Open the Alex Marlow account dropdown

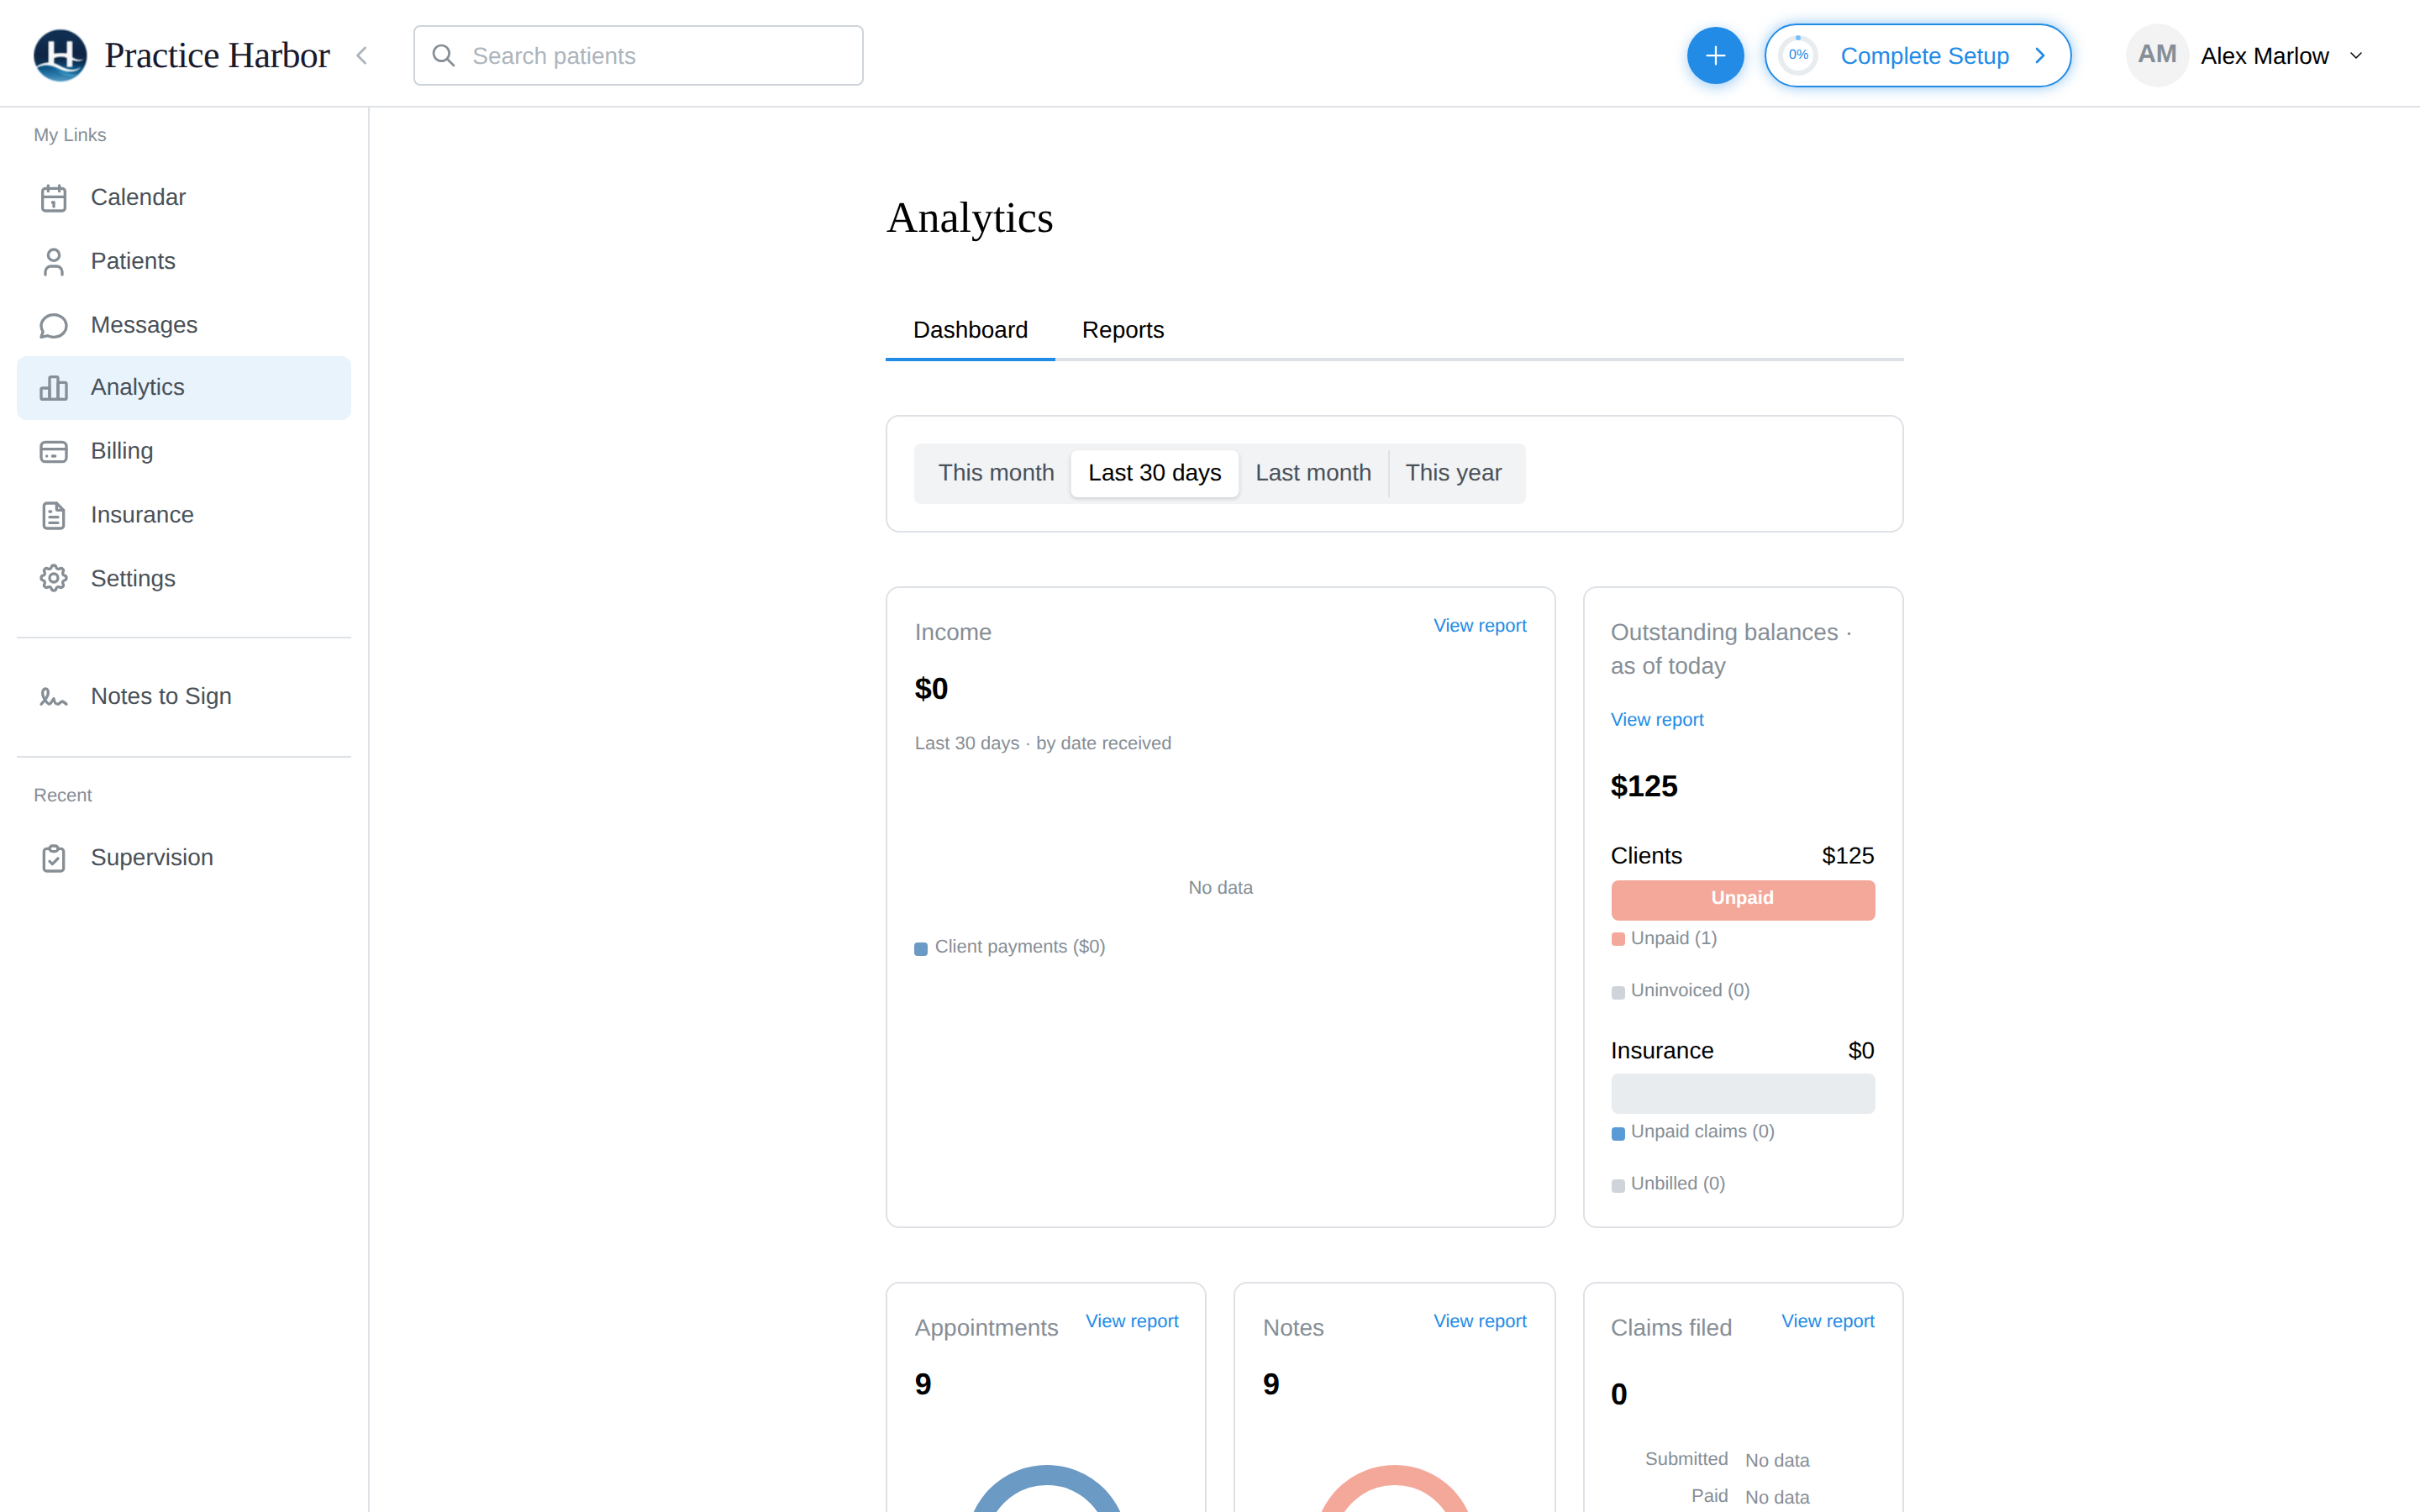[x=2247, y=56]
